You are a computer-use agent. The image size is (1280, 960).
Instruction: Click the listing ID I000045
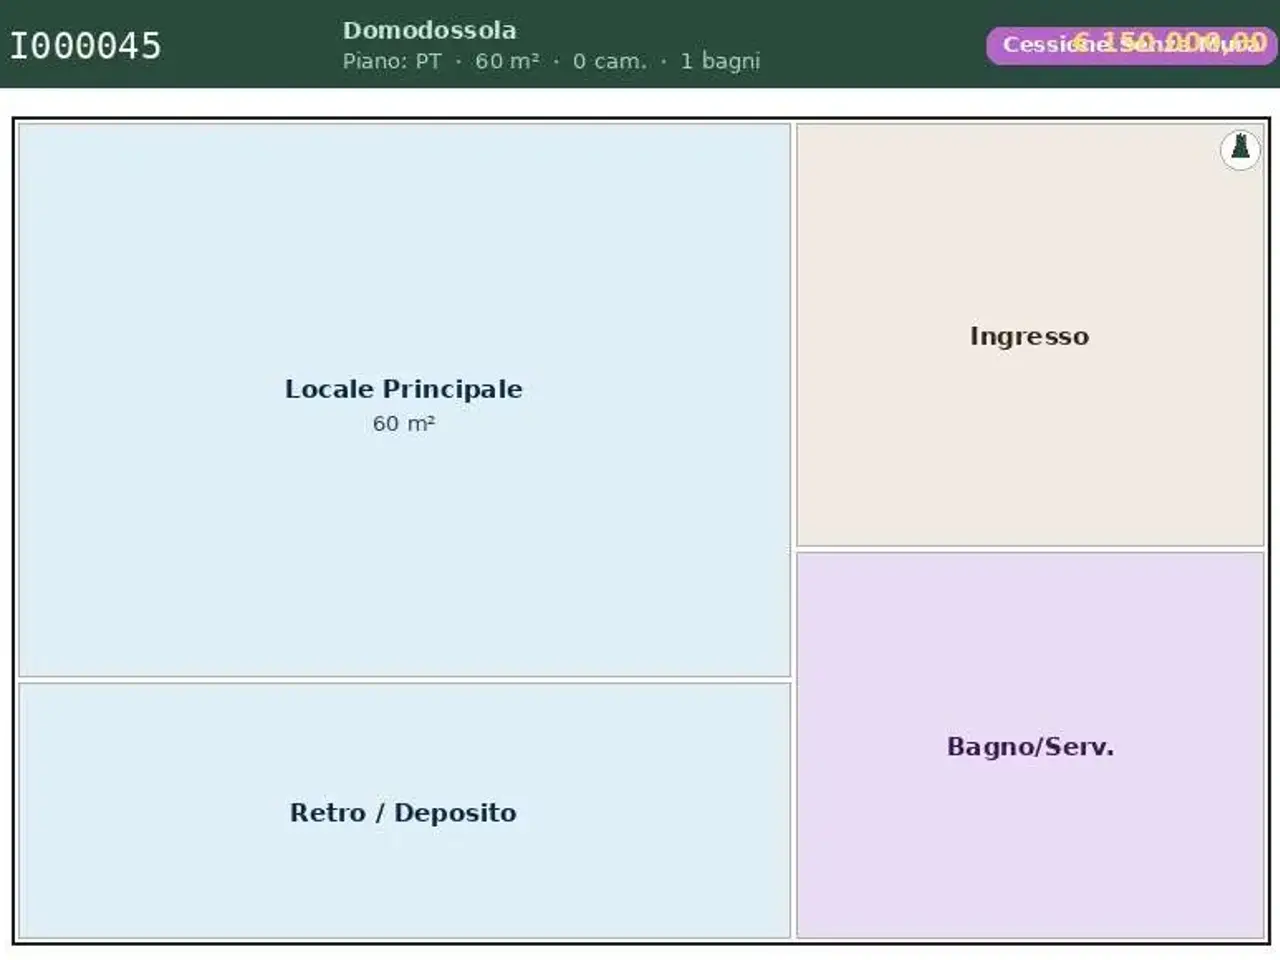[x=85, y=45]
